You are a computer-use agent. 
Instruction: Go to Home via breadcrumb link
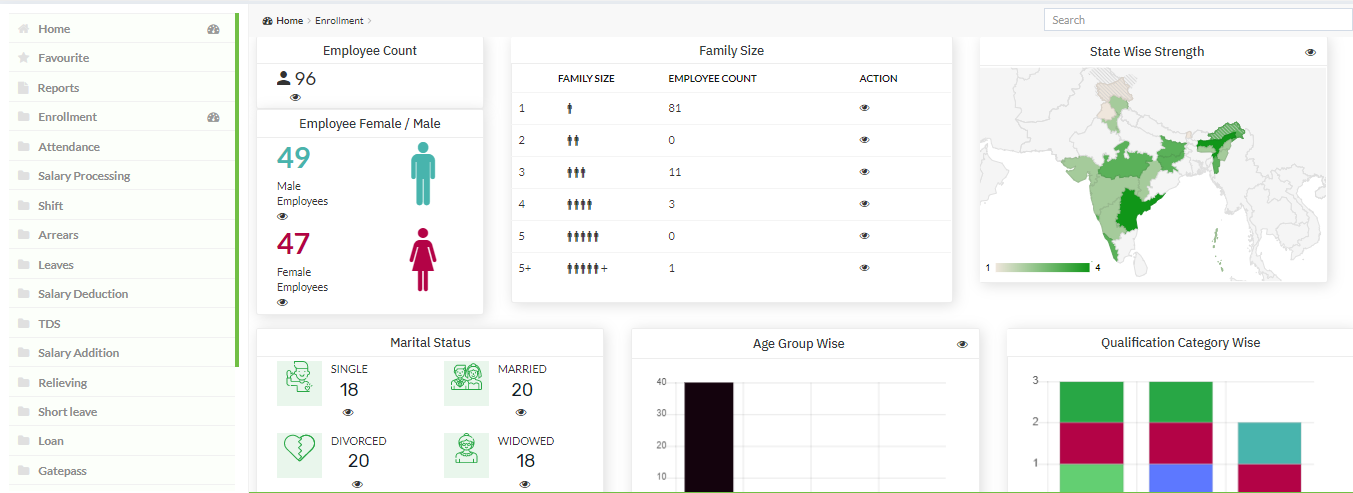(x=290, y=21)
